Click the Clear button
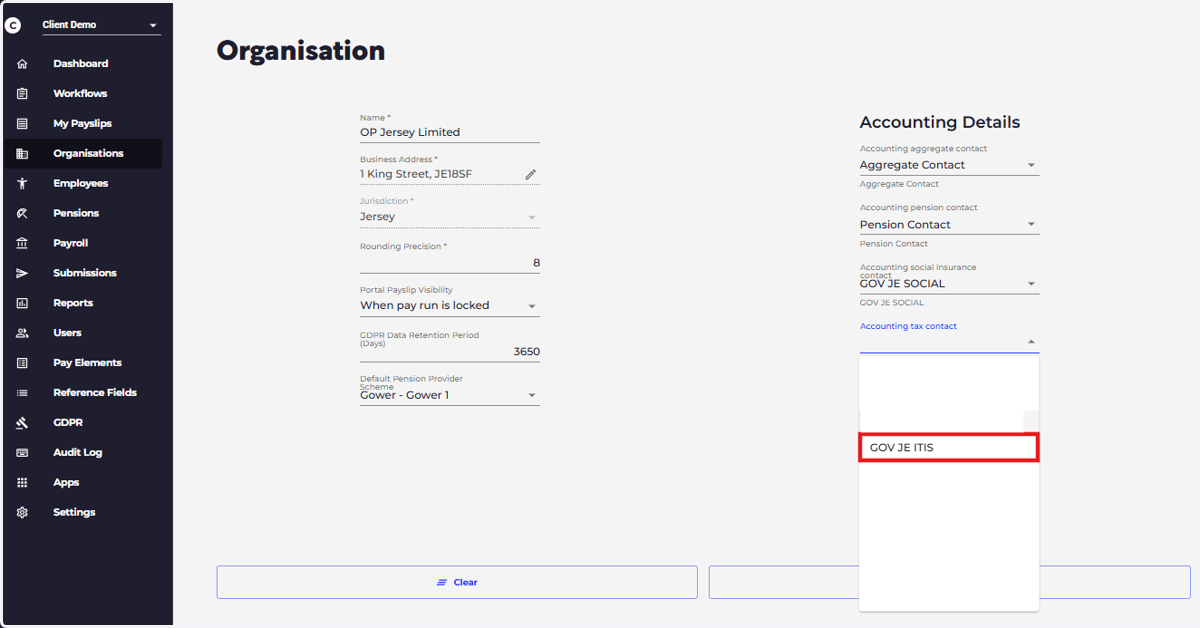1200x628 pixels. (457, 582)
